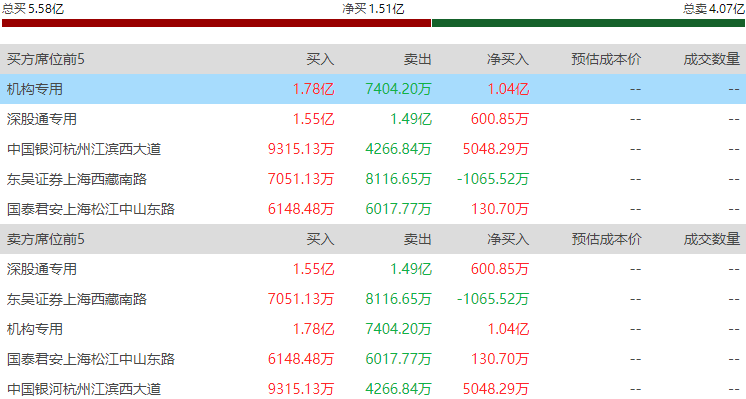Image resolution: width=746 pixels, height=399 pixels.
Task: Click 净买入 header in buyer section
Action: (508, 59)
